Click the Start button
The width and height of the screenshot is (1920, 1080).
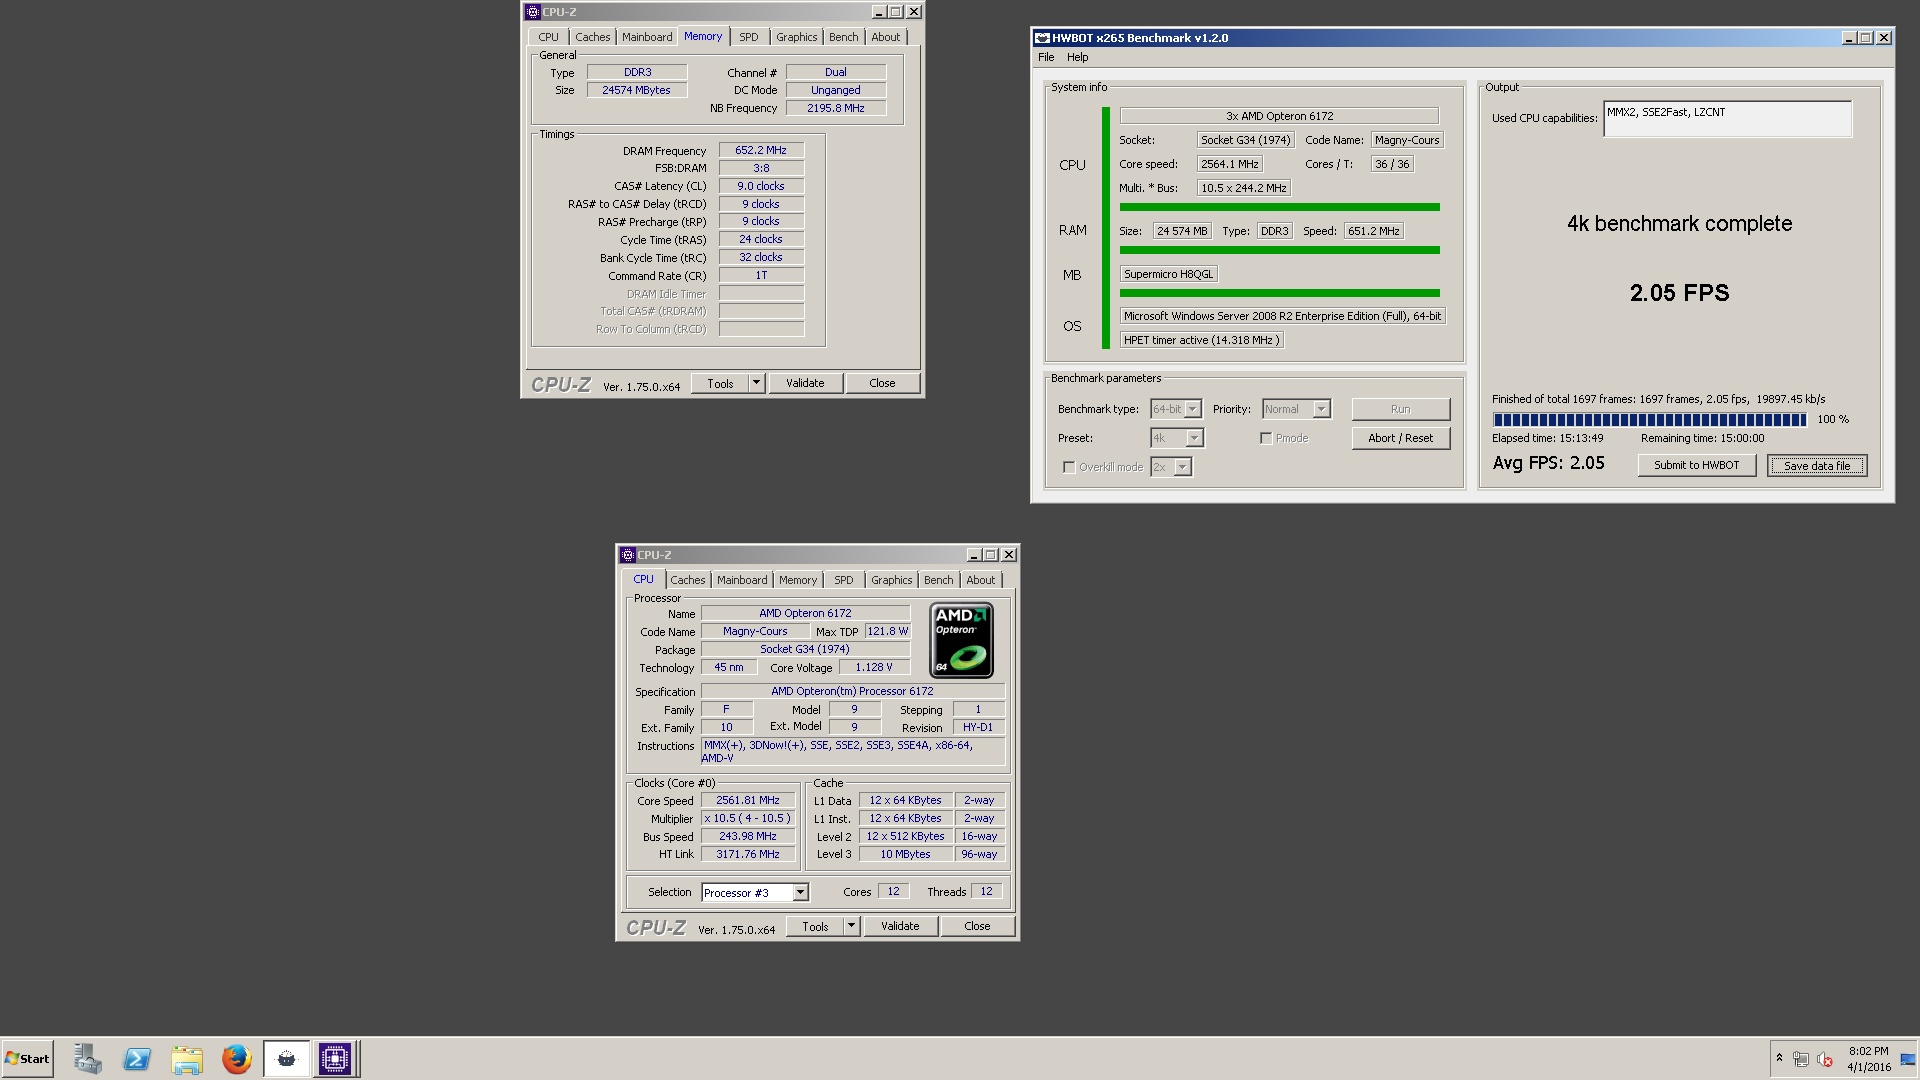[x=27, y=1059]
